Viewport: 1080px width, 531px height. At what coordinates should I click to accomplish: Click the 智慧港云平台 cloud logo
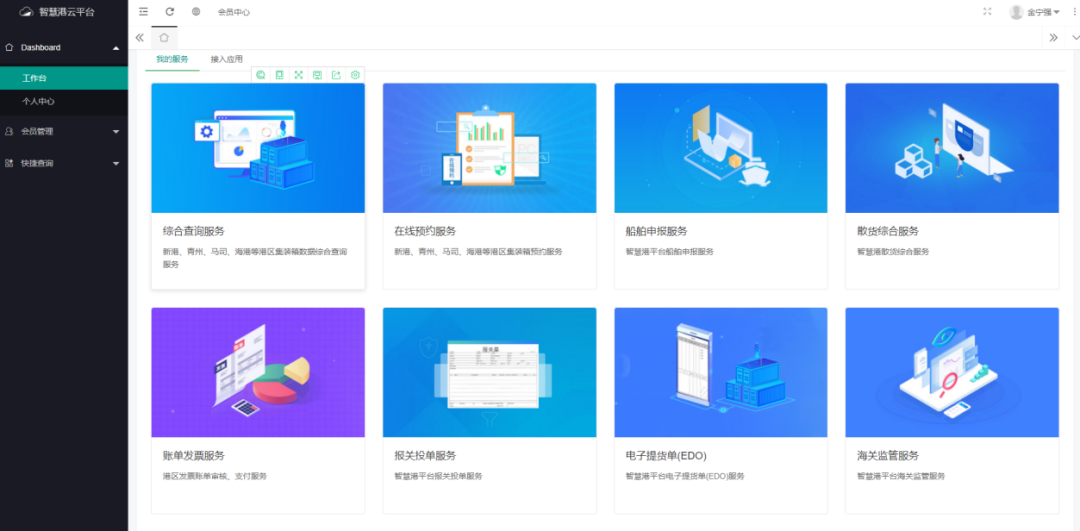coord(26,12)
